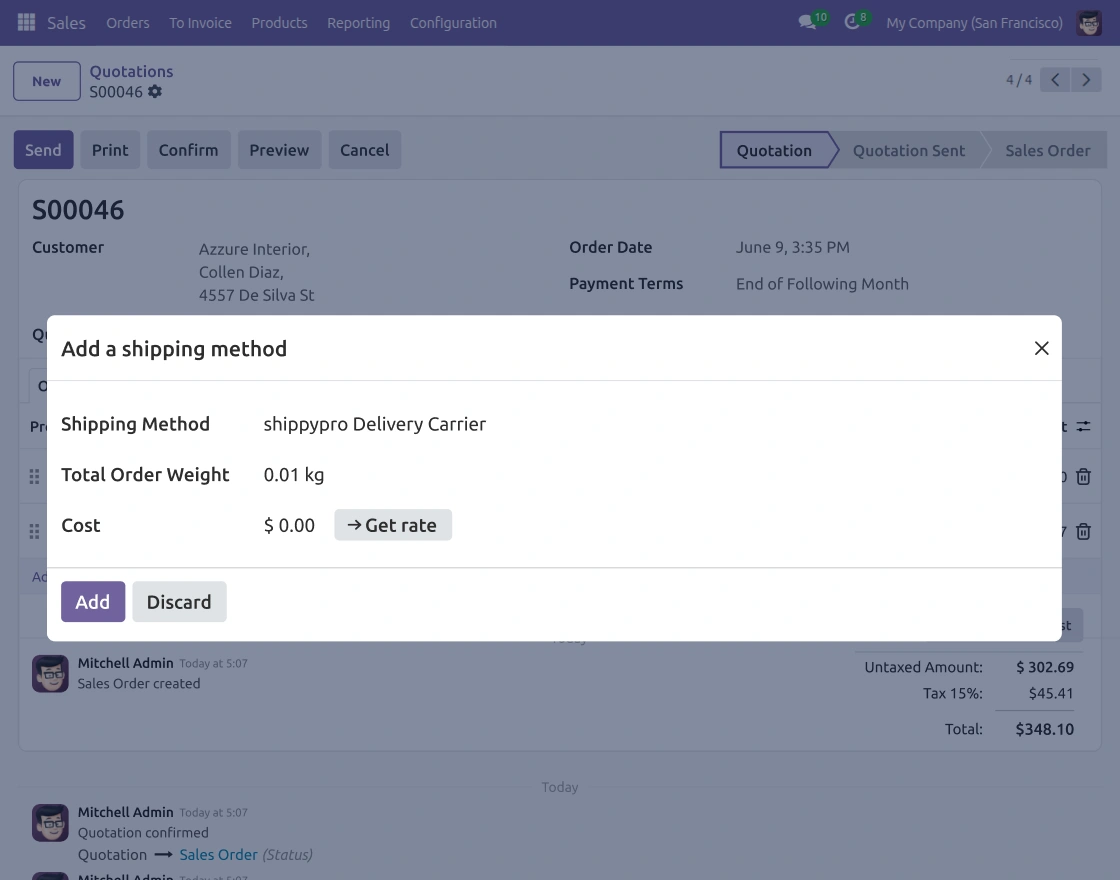Screen dimensions: 1120x880
Task: Open the Configuration menu
Action: tap(453, 23)
